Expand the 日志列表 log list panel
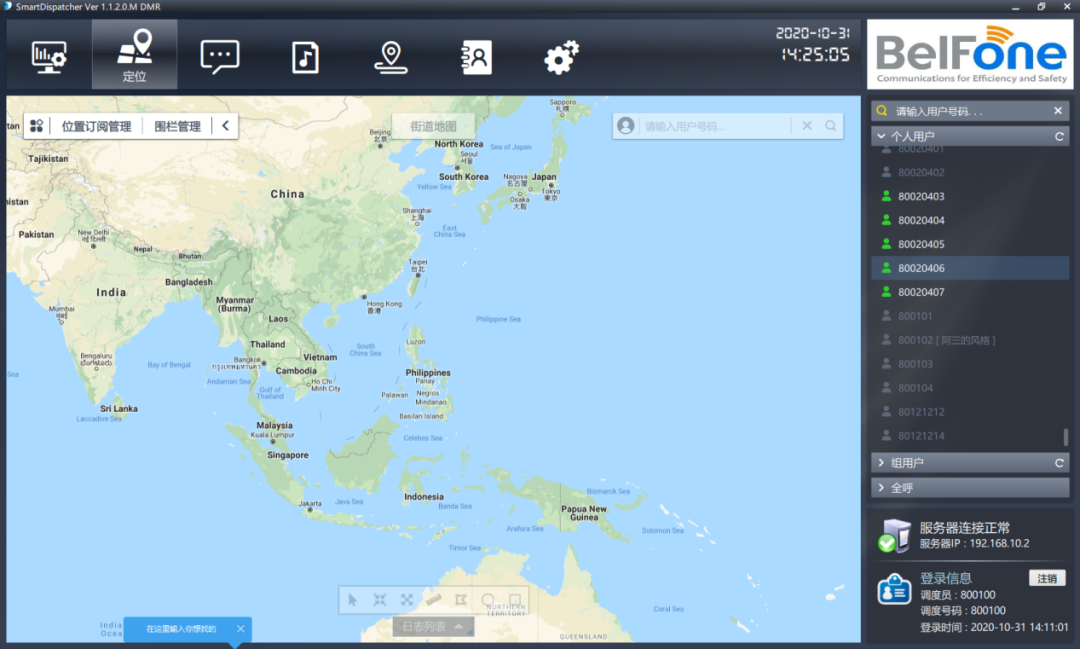Screen dimensions: 1080x649 tap(433, 626)
